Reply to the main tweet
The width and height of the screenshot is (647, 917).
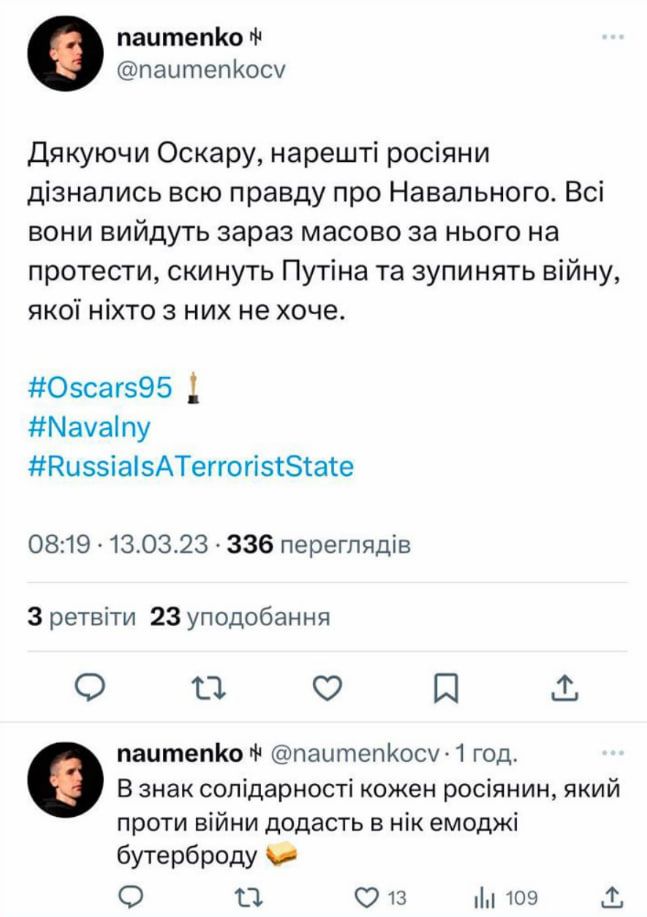click(91, 686)
